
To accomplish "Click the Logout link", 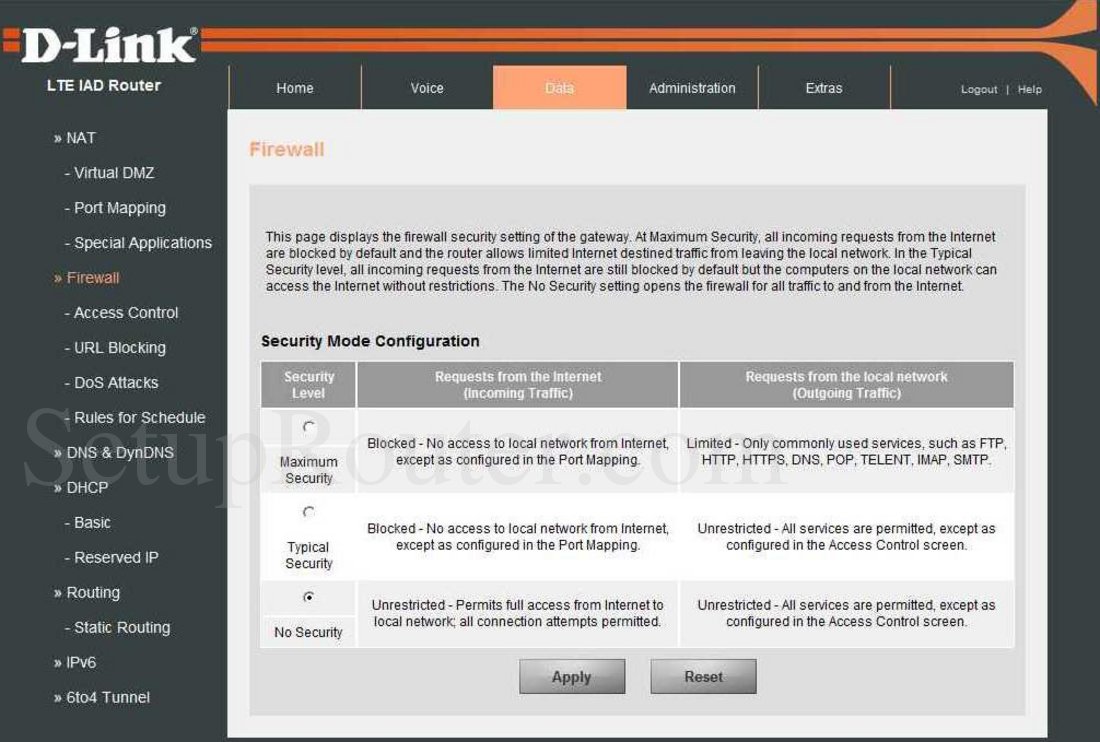I will [978, 89].
